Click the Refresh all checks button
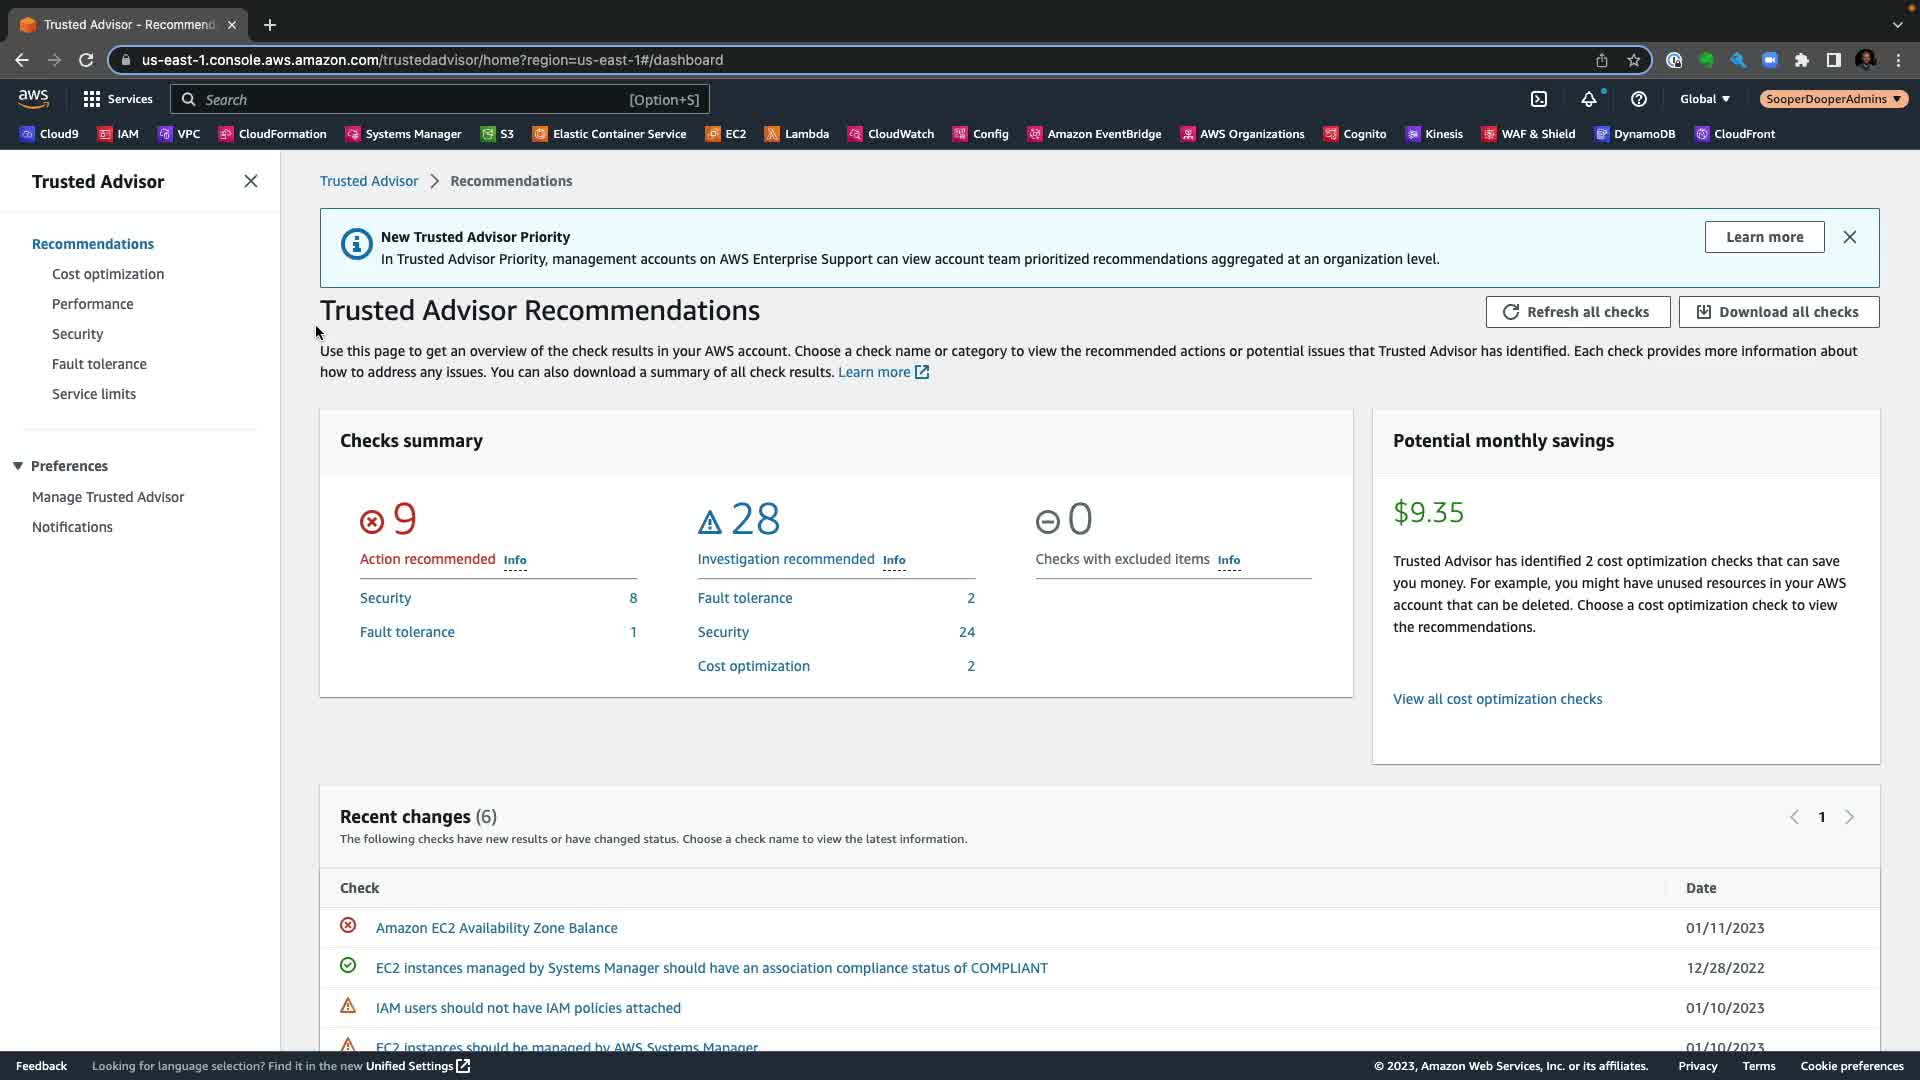Viewport: 1920px width, 1080px height. pos(1577,312)
